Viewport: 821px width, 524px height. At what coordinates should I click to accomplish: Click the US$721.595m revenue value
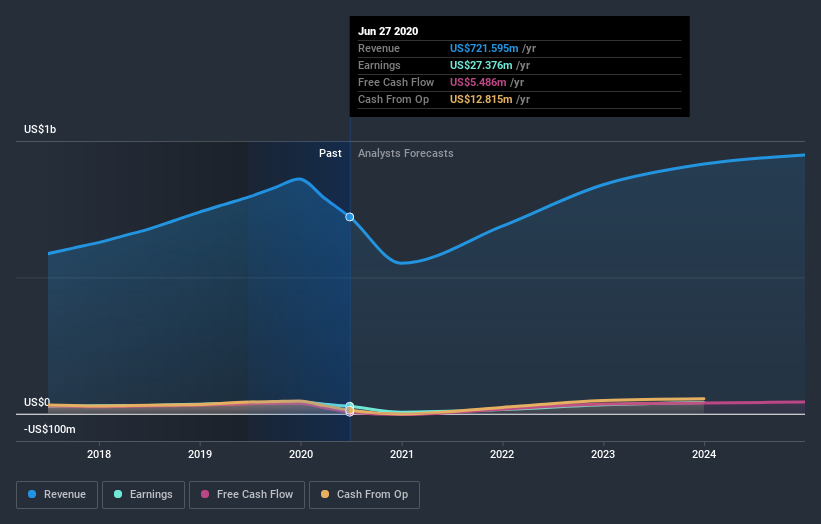point(484,48)
